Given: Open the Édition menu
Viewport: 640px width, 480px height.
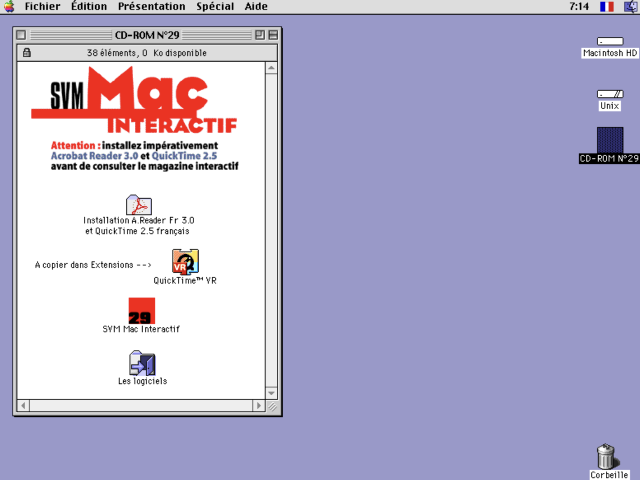Looking at the screenshot, I should pos(89,7).
